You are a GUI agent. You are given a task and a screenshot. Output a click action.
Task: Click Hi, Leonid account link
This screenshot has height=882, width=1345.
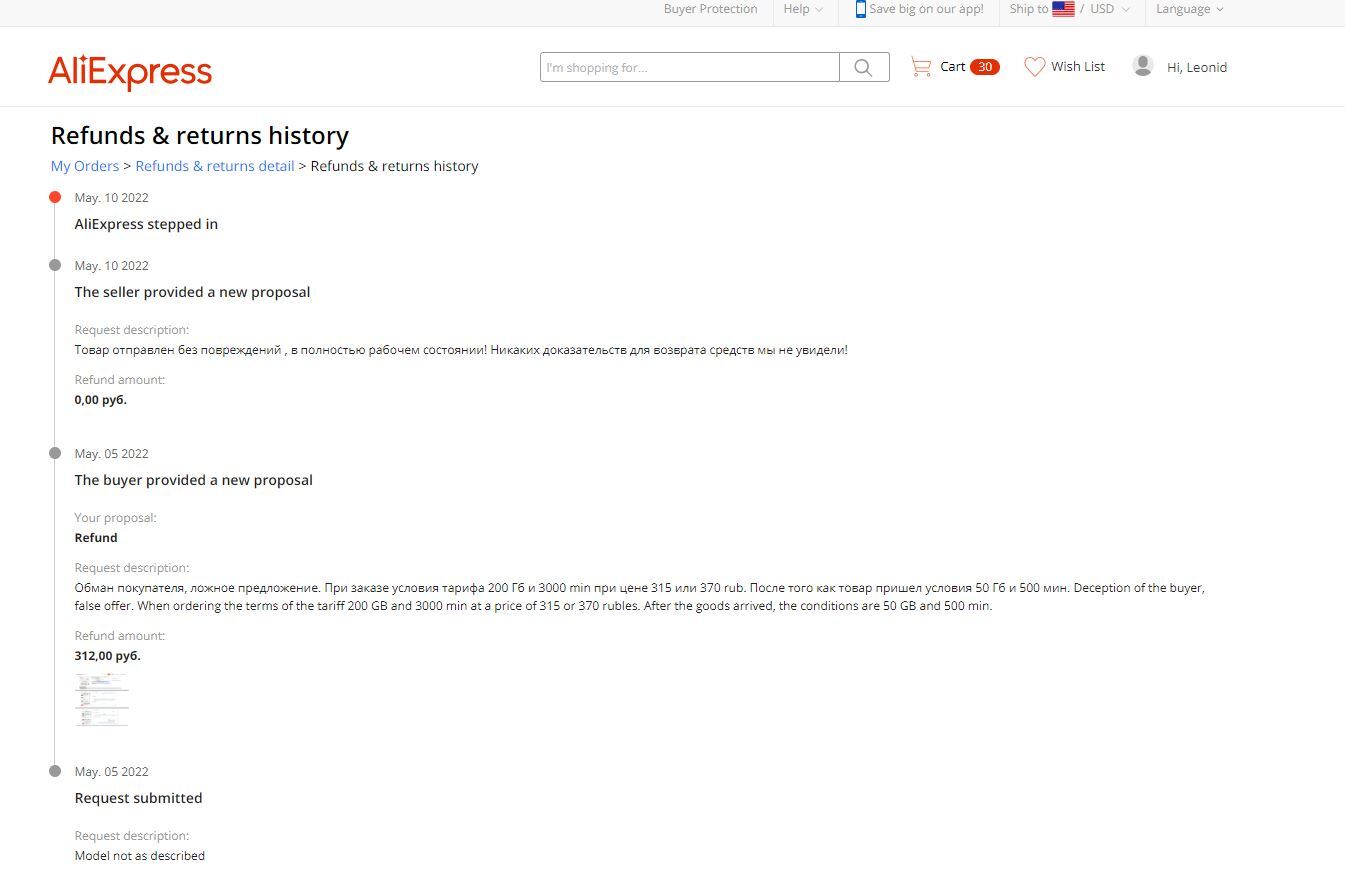1197,67
